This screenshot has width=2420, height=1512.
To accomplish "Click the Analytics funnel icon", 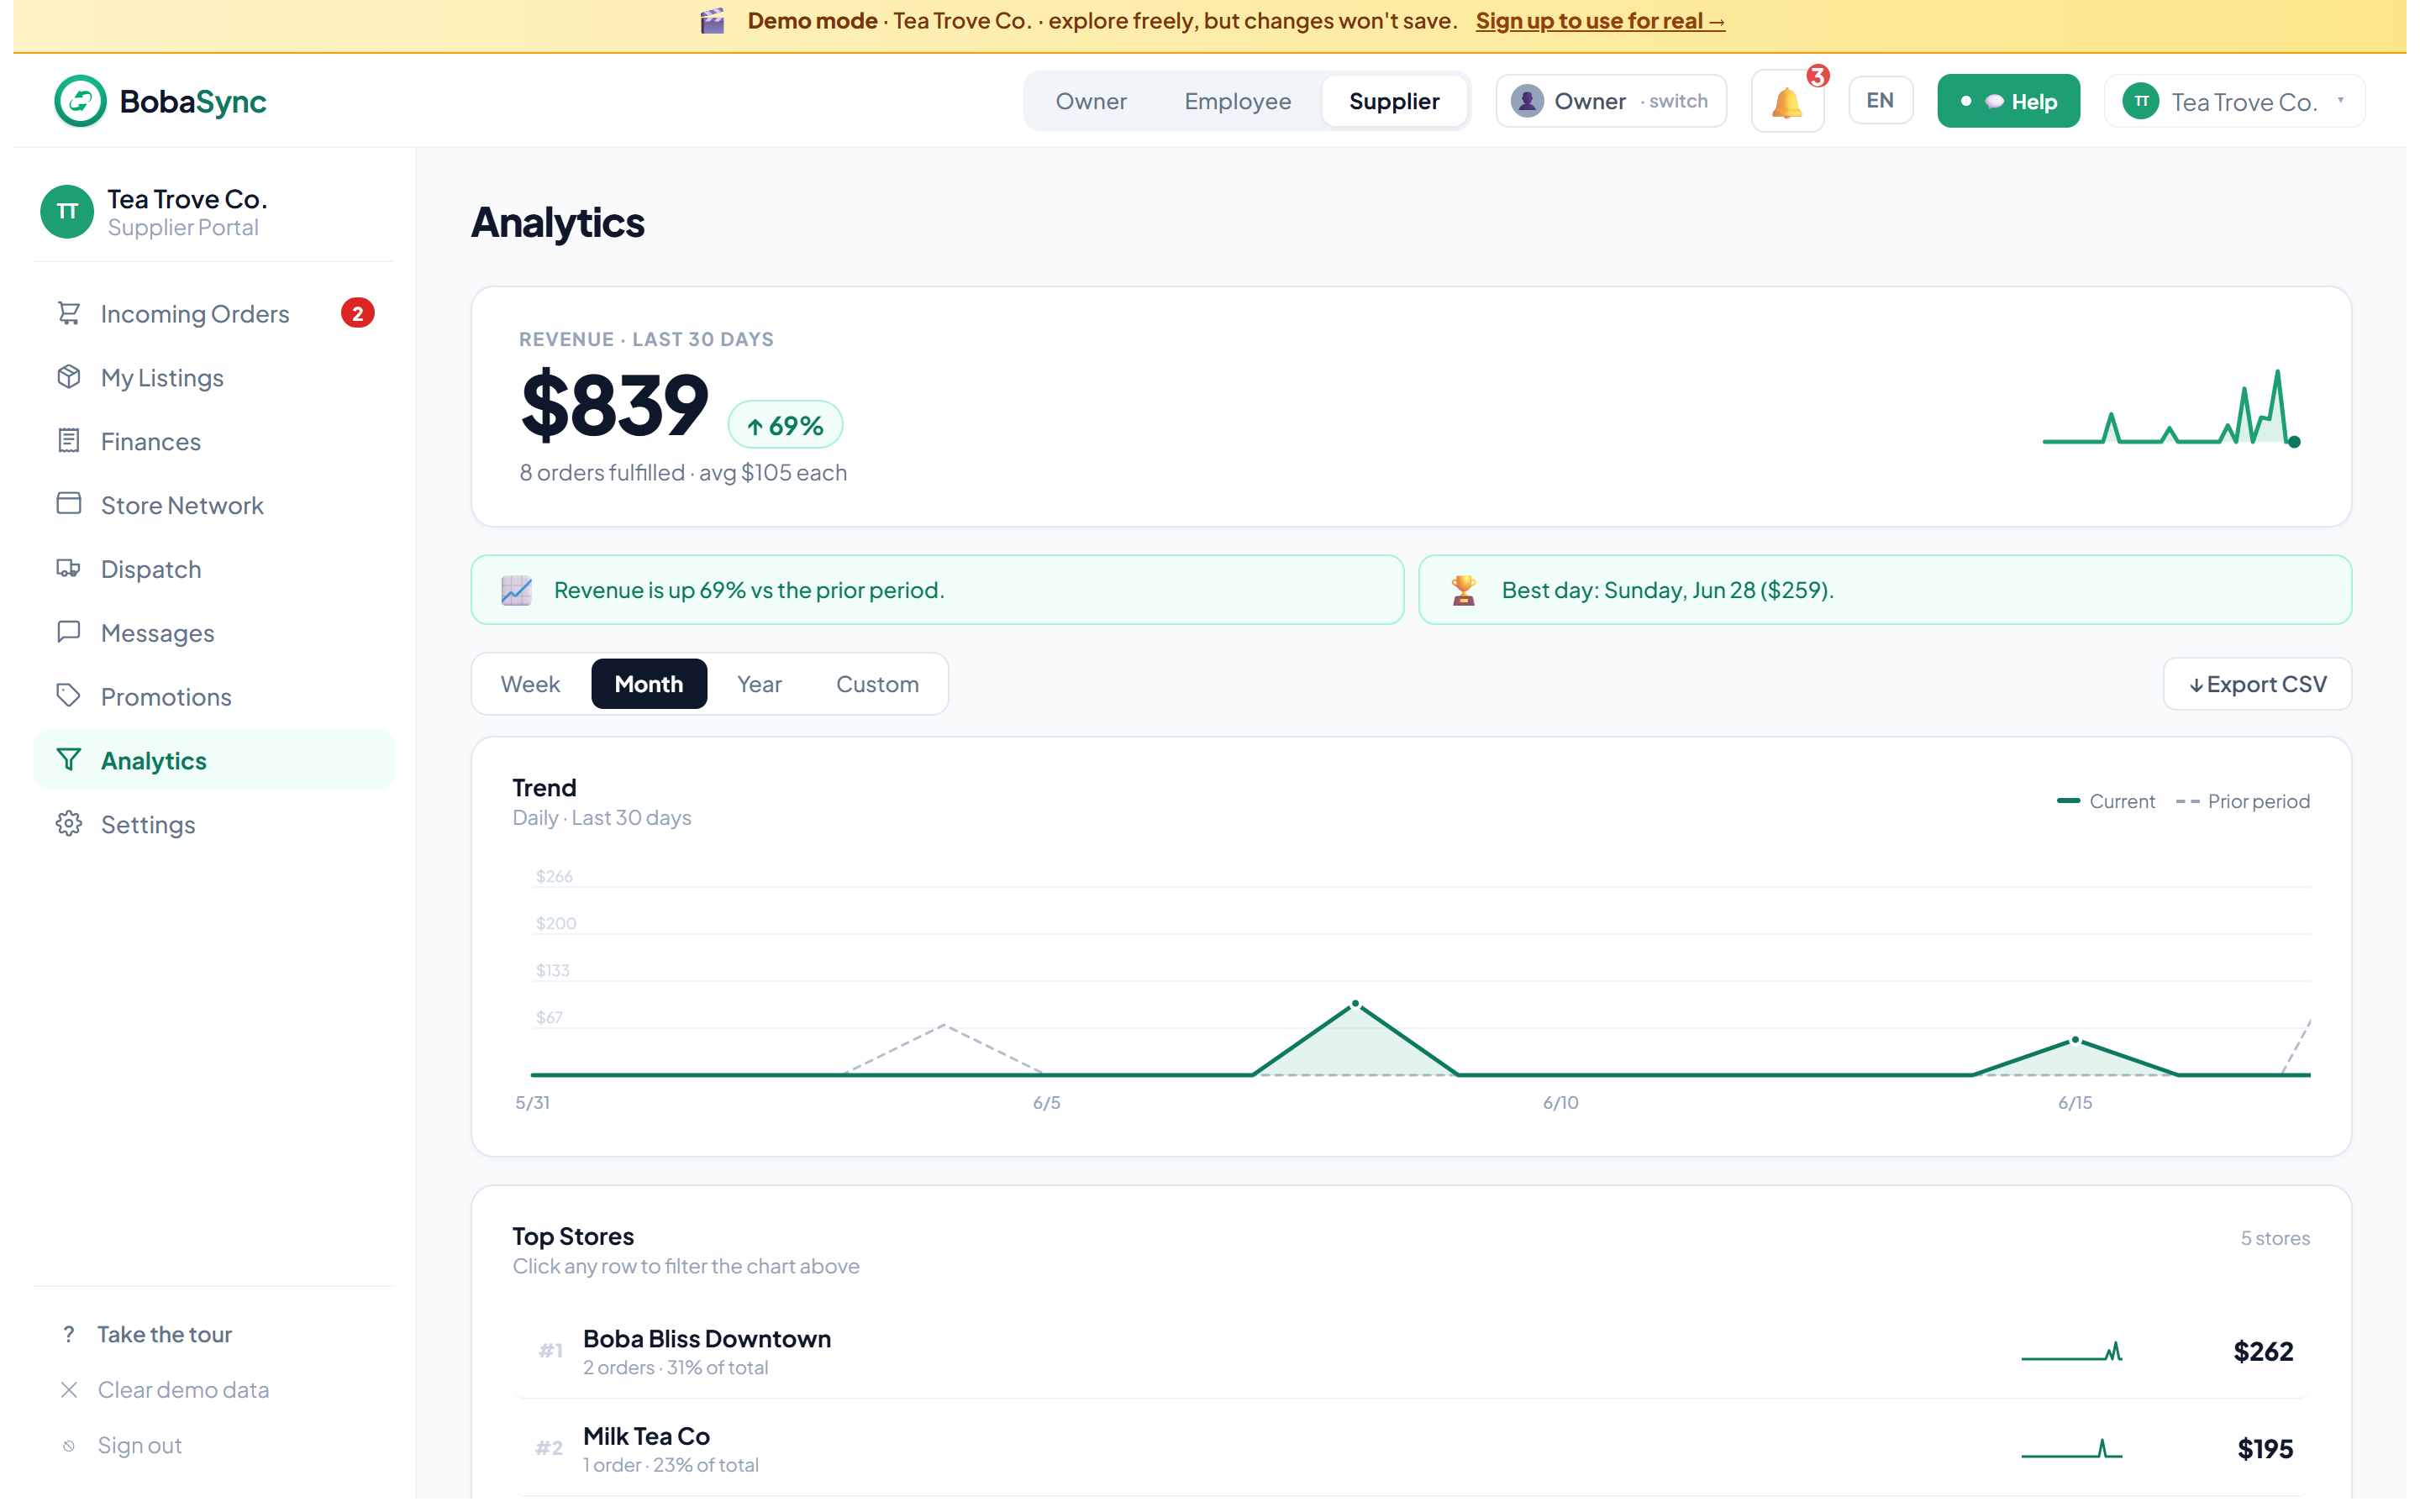I will click(x=69, y=760).
